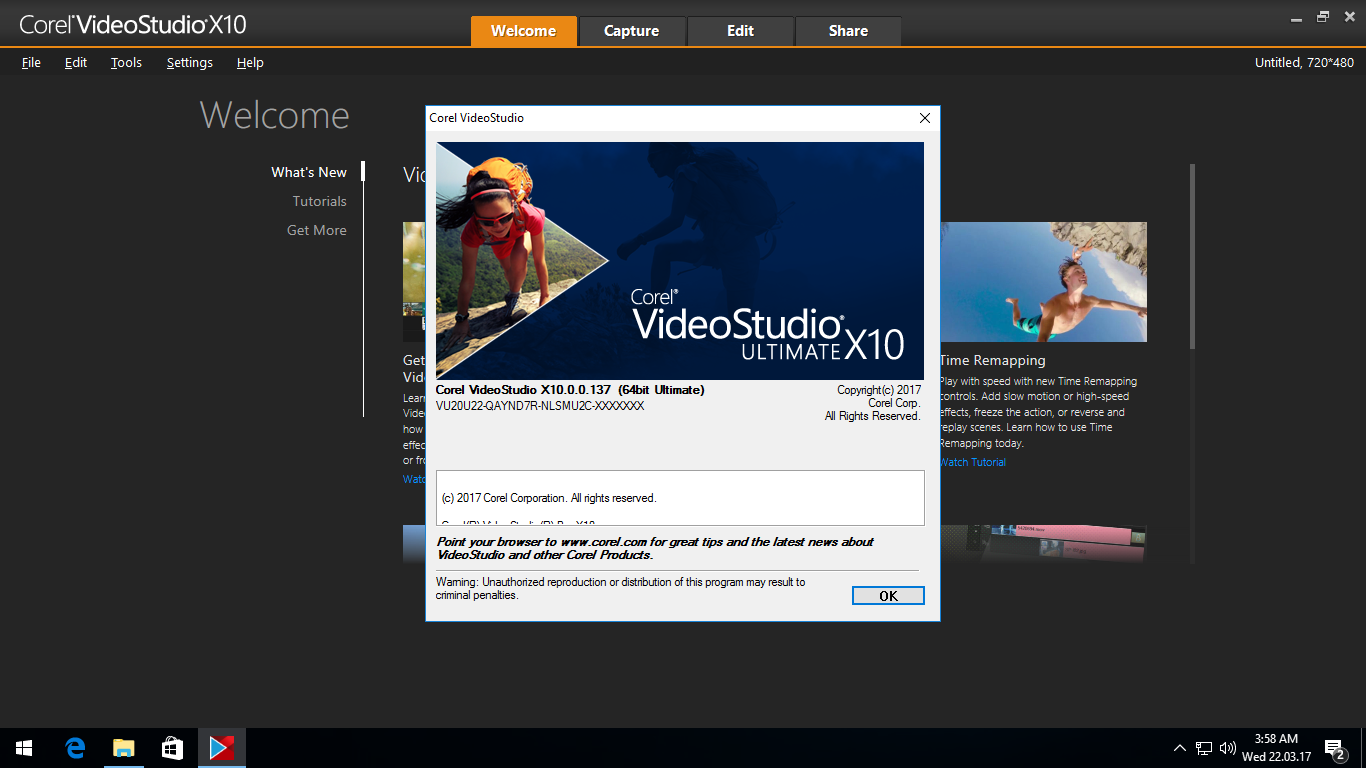This screenshot has width=1366, height=768.
Task: Show hidden system tray icons
Action: point(1180,748)
